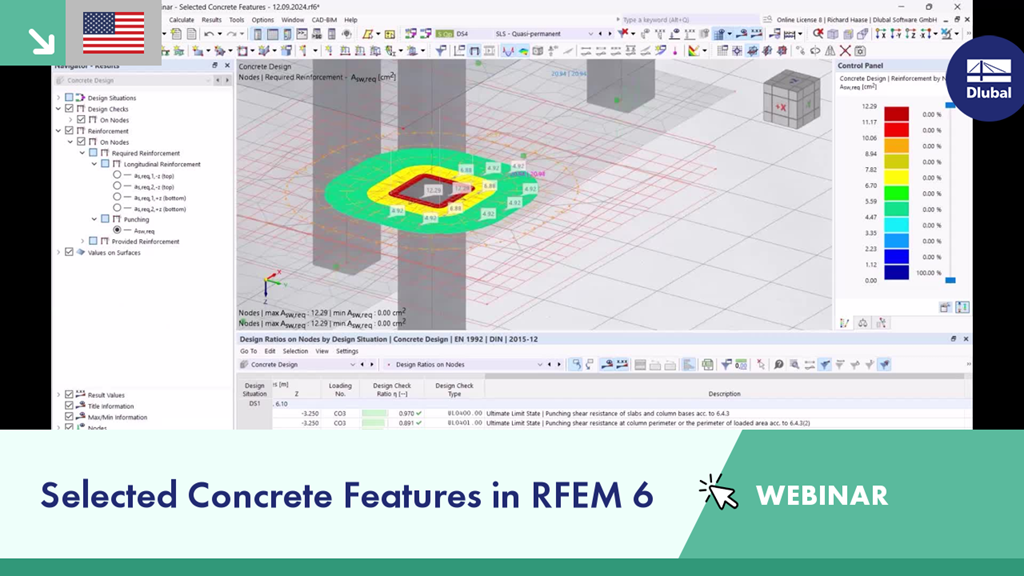
Task: Click the green S On button in the toolbar
Action: tap(444, 33)
